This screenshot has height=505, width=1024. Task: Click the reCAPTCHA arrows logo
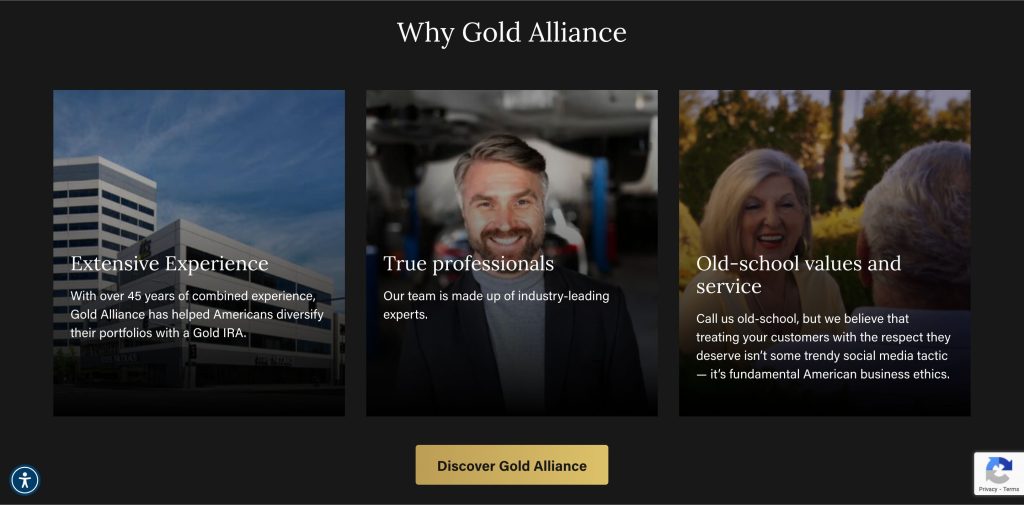[x=999, y=470]
